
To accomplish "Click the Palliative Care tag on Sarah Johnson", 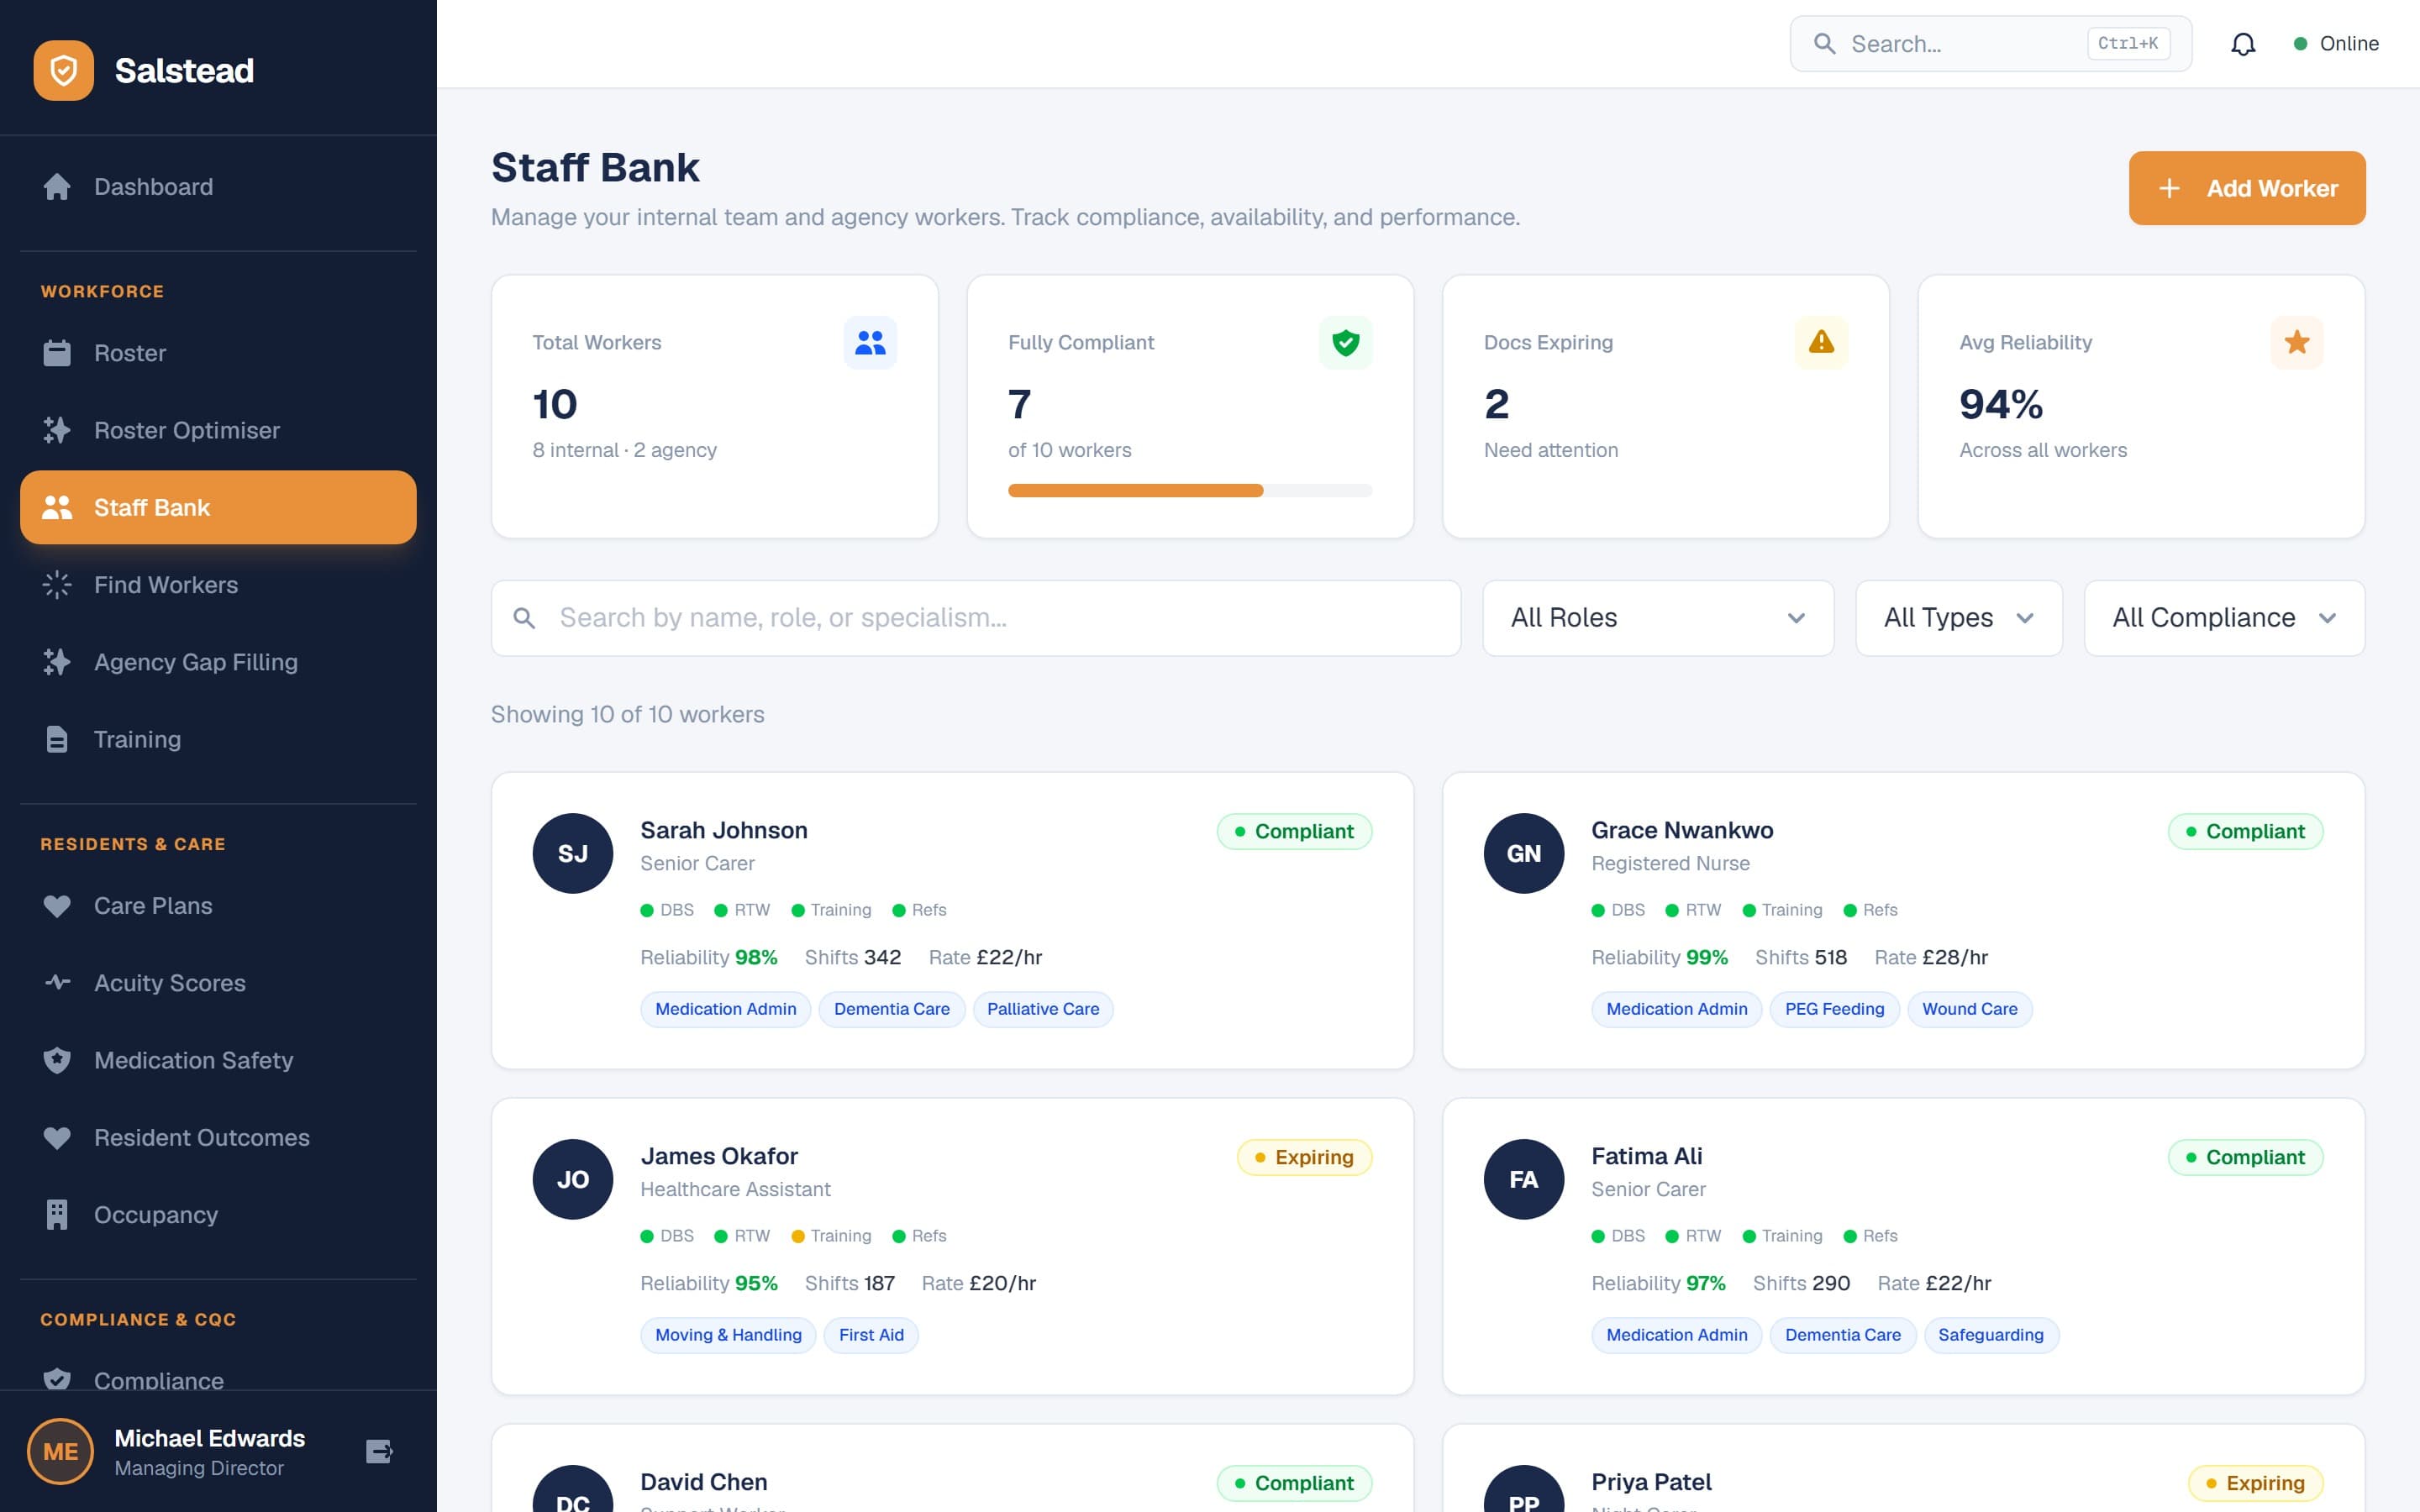I will click(x=1043, y=1009).
